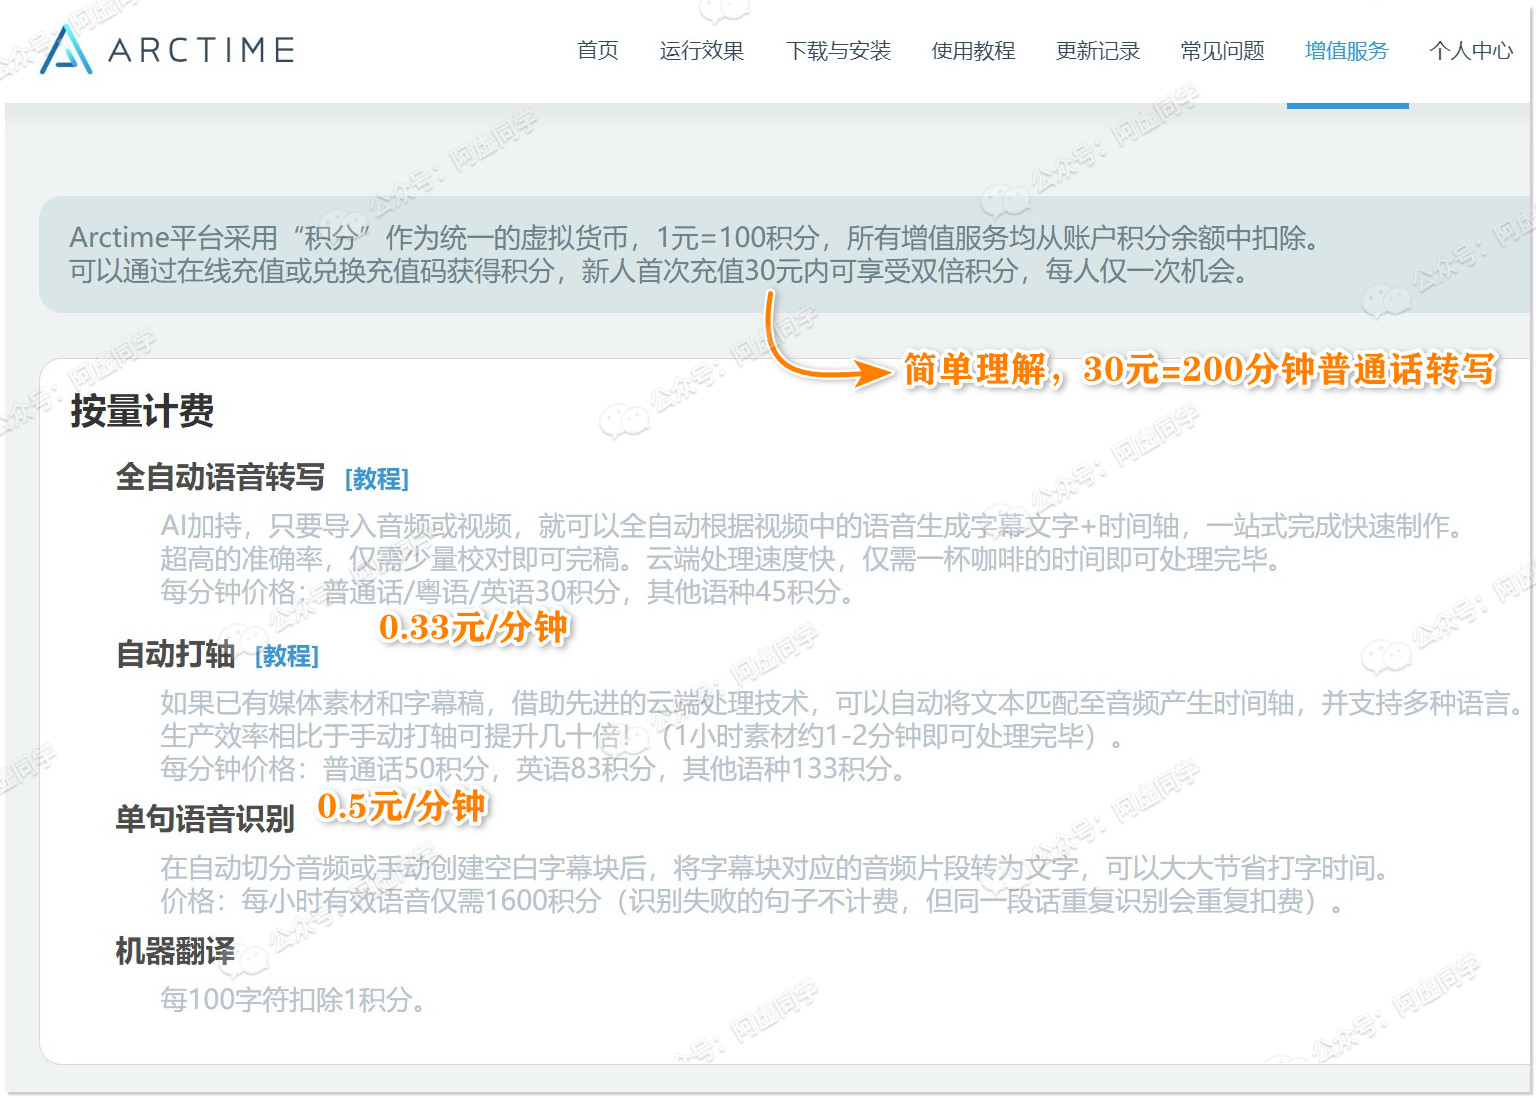Open the 个人中心 menu item
Image resolution: width=1536 pixels, height=1098 pixels.
(1471, 50)
